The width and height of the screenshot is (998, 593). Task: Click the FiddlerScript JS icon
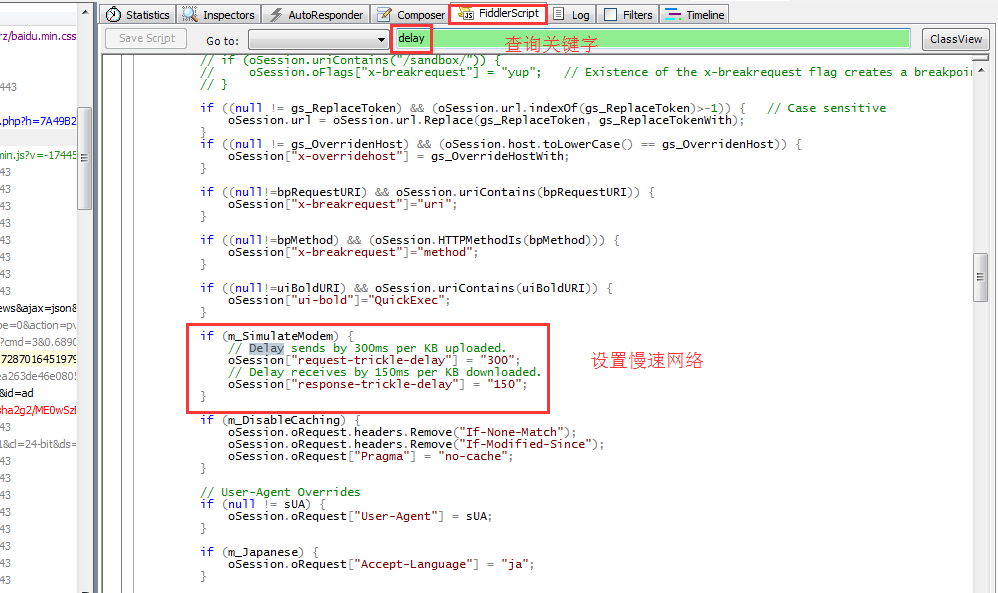pyautogui.click(x=466, y=13)
